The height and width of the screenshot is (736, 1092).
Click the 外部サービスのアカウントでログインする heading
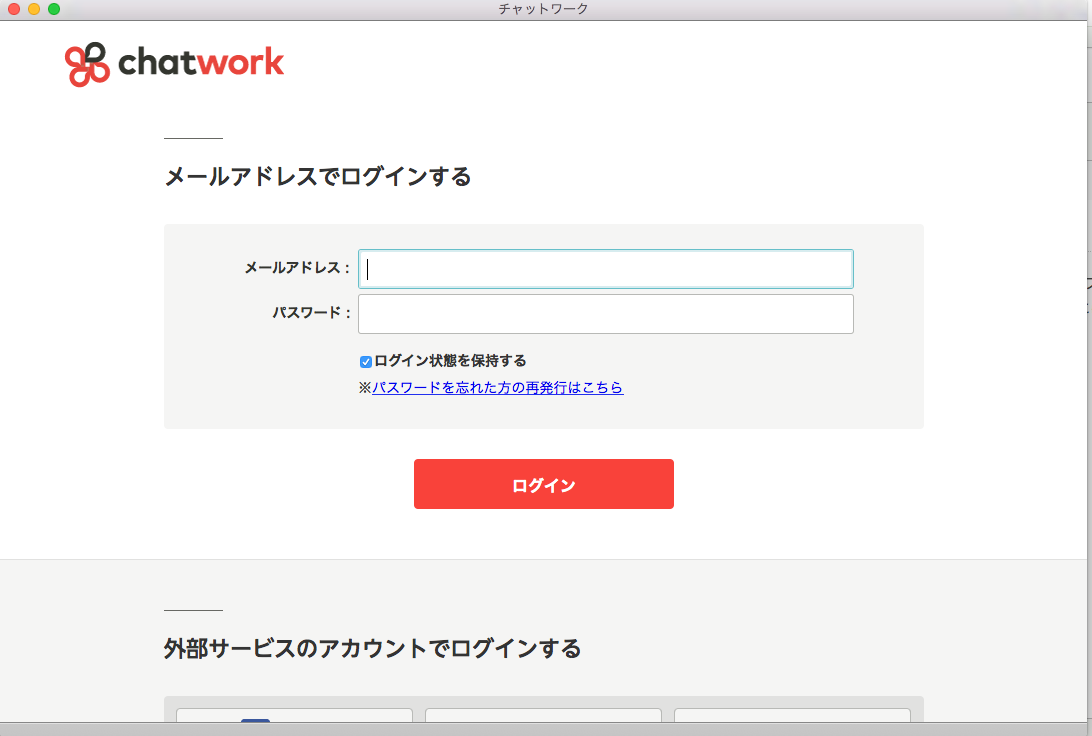[x=373, y=648]
